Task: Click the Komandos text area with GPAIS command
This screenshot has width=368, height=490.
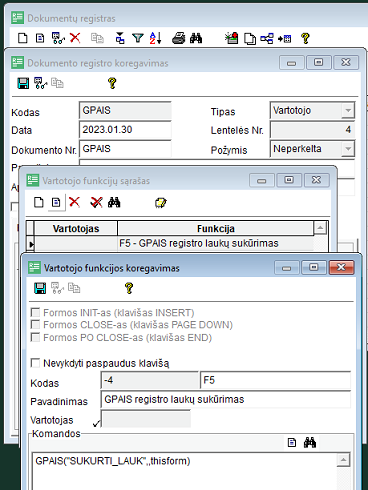Action: pyautogui.click(x=185, y=471)
